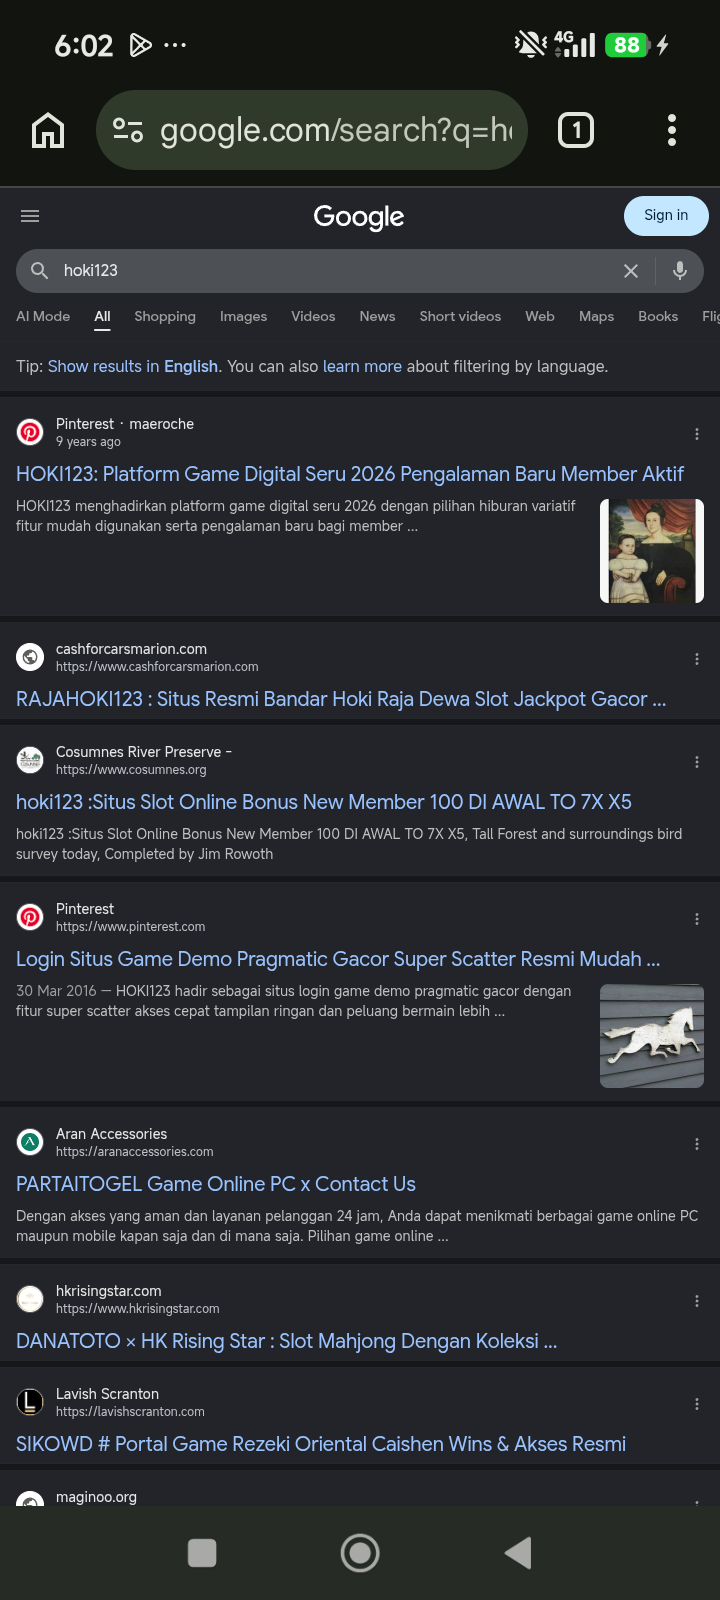Tap the learn more link
This screenshot has width=720, height=1600.
(x=362, y=366)
